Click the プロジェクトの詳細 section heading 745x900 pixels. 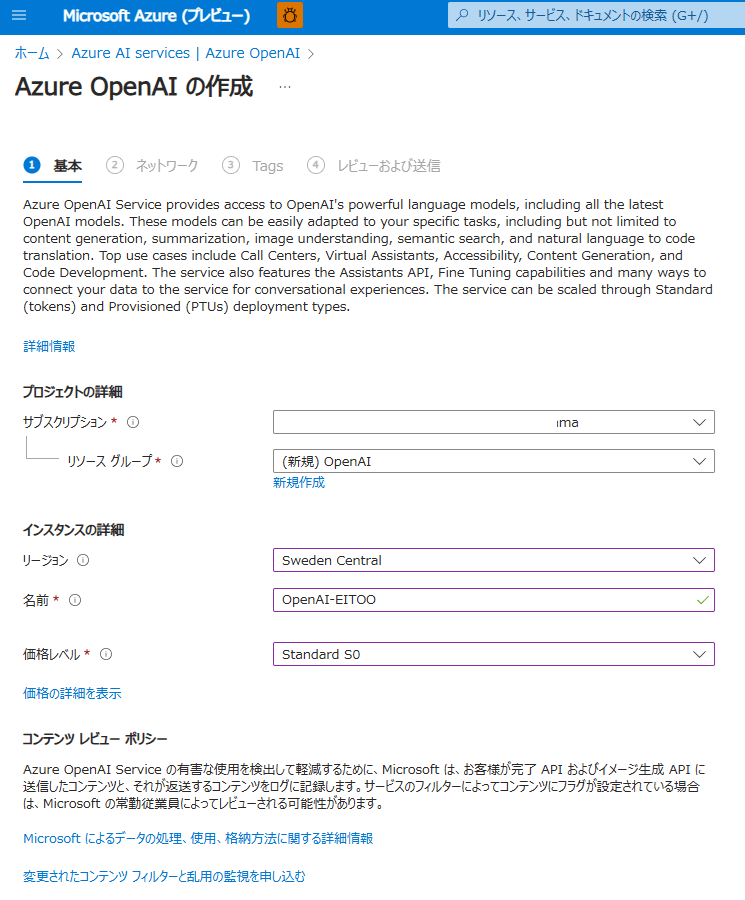(72, 392)
